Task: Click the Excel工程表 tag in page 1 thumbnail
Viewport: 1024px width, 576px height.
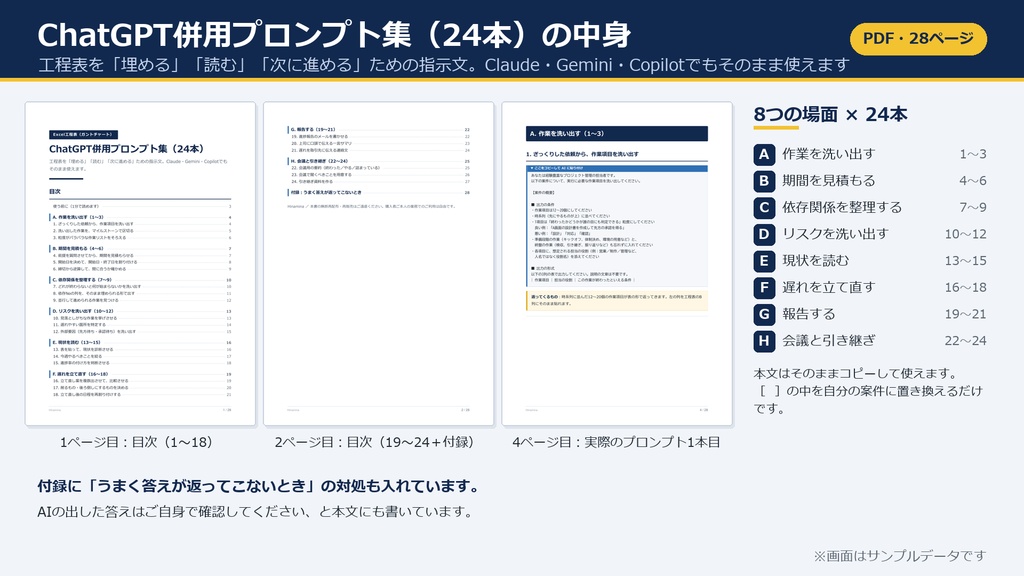Action: (x=83, y=135)
